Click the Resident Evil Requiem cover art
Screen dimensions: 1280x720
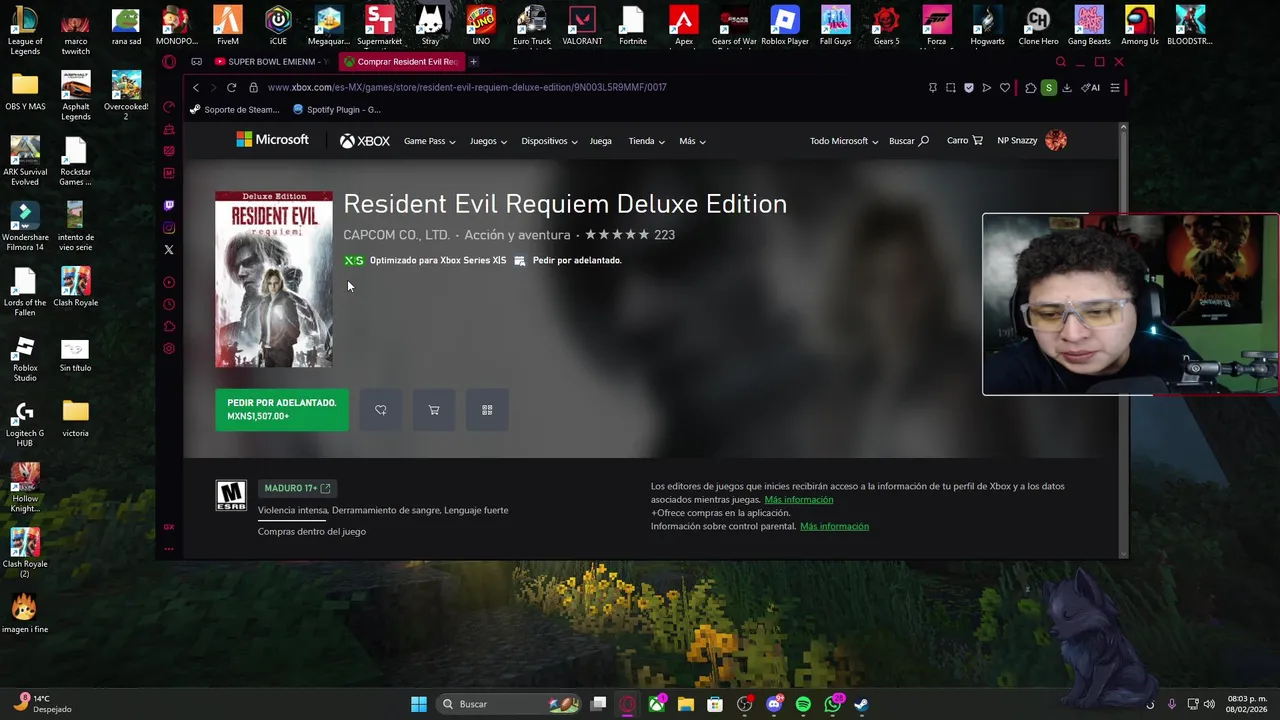[274, 279]
